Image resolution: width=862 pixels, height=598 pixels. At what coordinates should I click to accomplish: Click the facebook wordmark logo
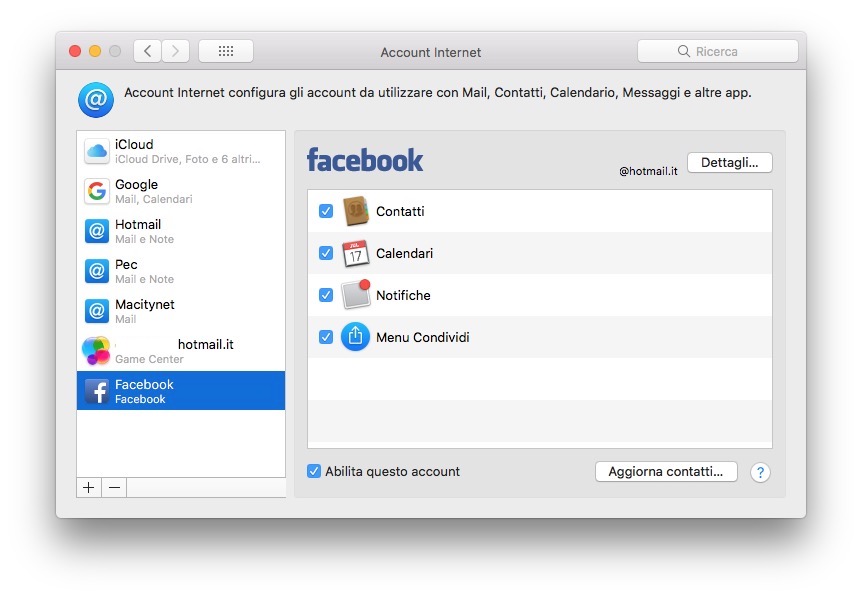pos(365,160)
